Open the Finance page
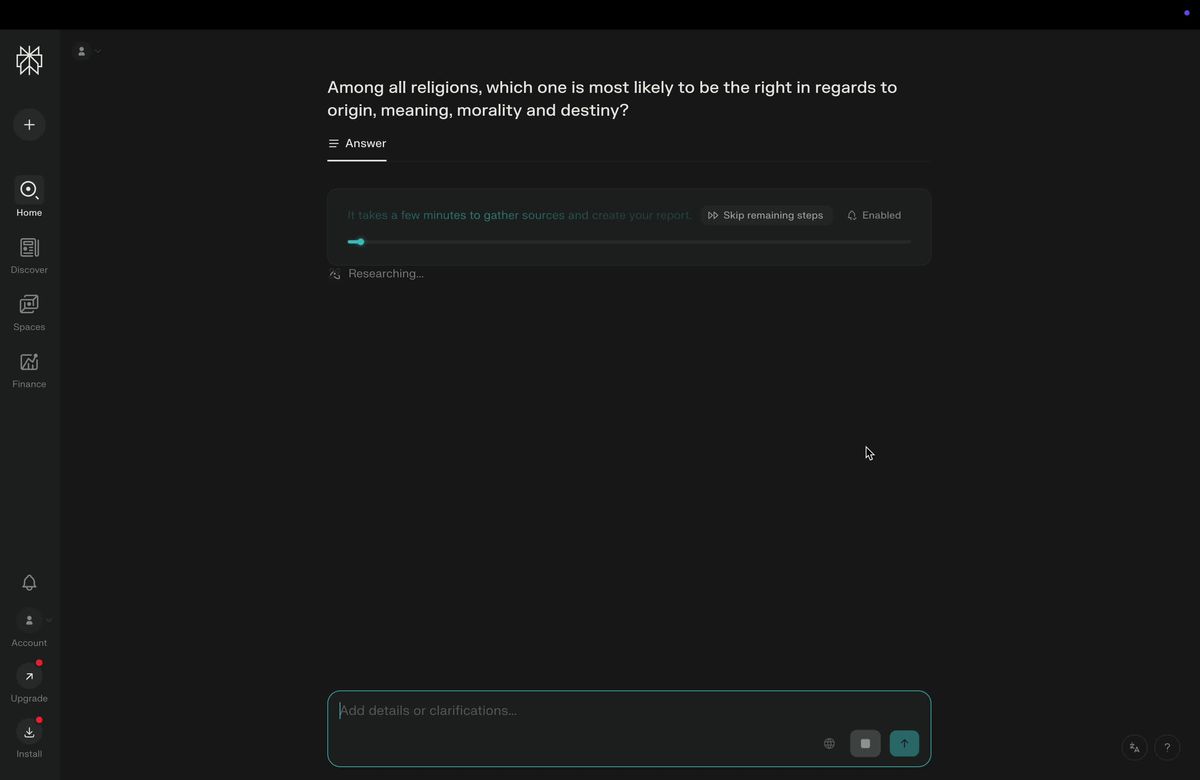 29,369
